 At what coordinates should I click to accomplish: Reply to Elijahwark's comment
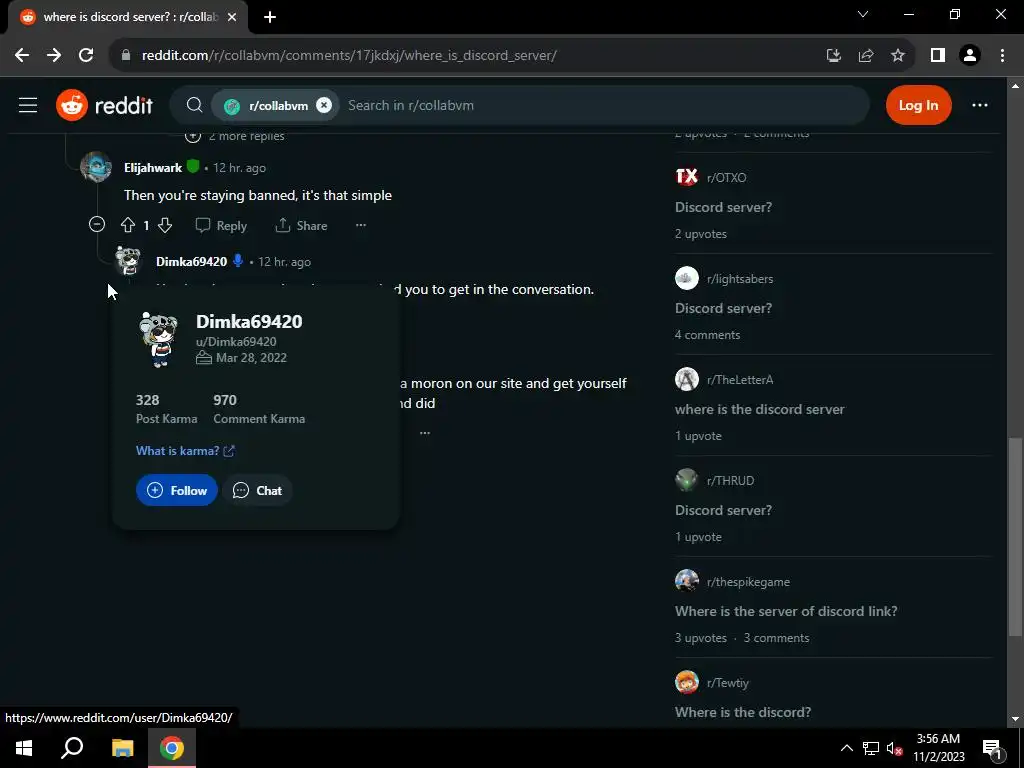(x=221, y=225)
